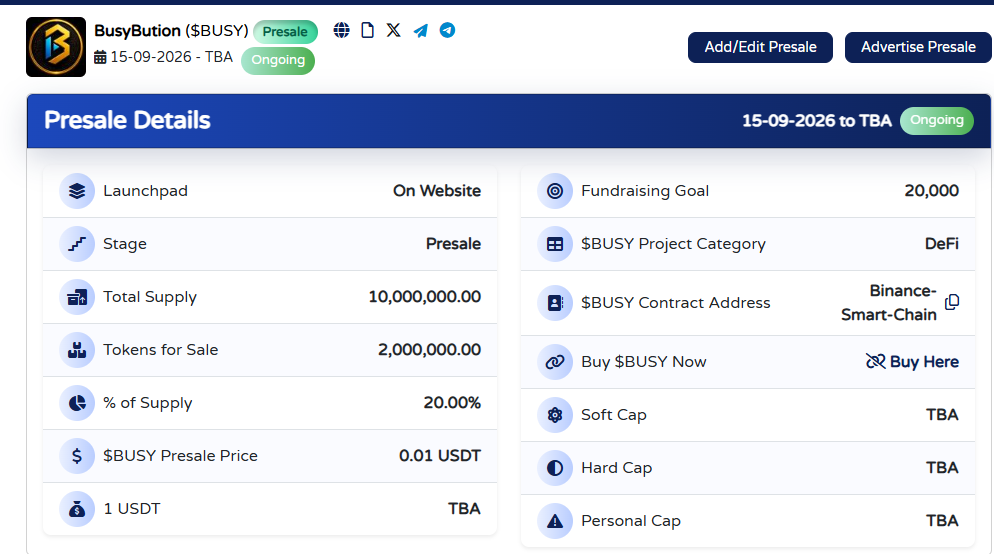Click the % of Supply pie chart icon

pyautogui.click(x=77, y=403)
